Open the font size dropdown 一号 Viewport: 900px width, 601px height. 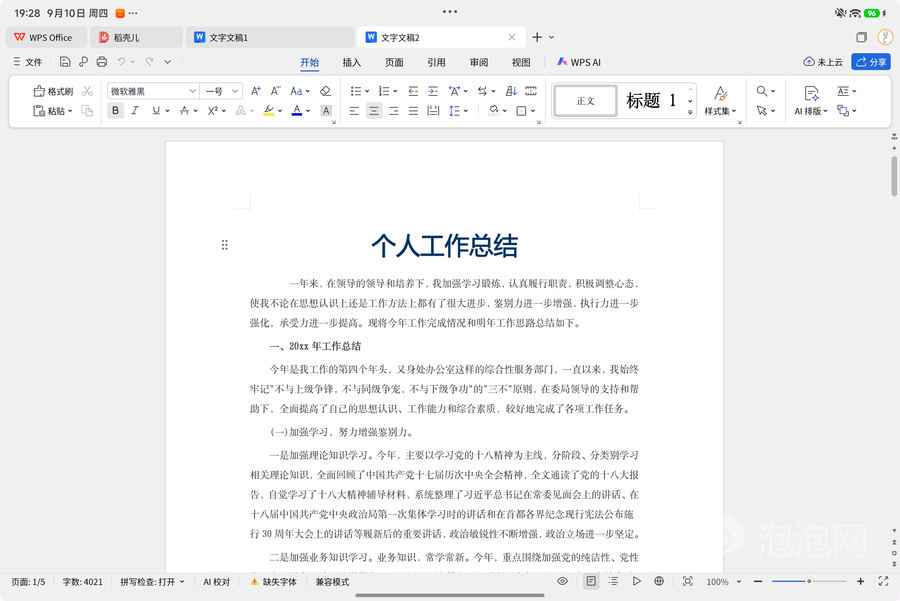click(222, 91)
